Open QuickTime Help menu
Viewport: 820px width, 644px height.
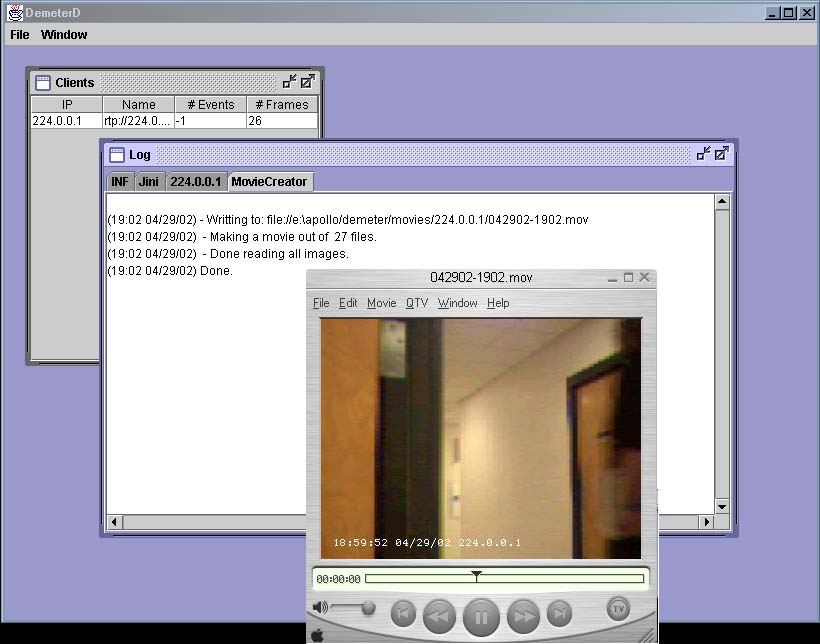coord(498,303)
